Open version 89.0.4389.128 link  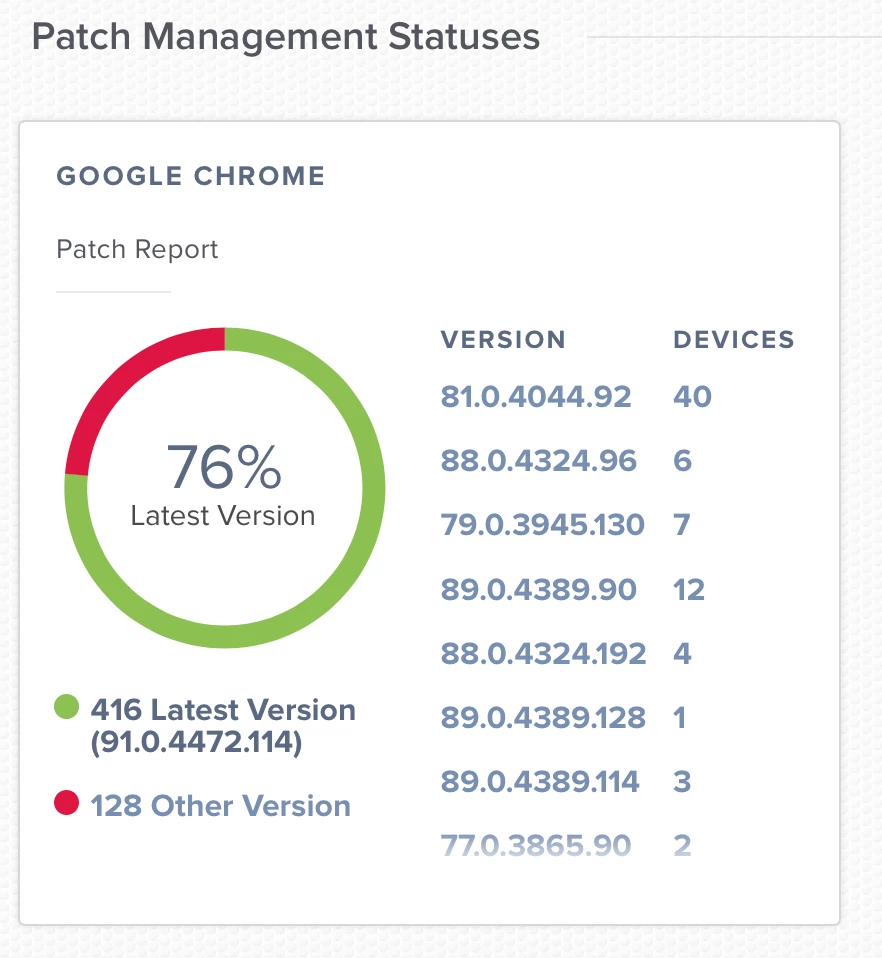pos(543,717)
